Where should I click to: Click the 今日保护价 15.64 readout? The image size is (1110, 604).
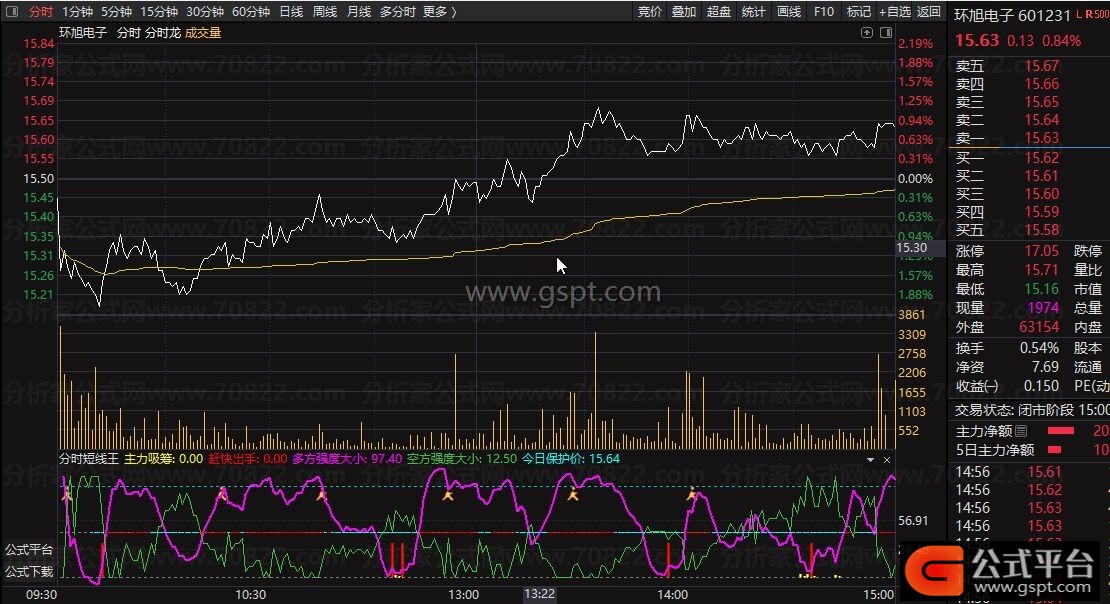point(571,459)
